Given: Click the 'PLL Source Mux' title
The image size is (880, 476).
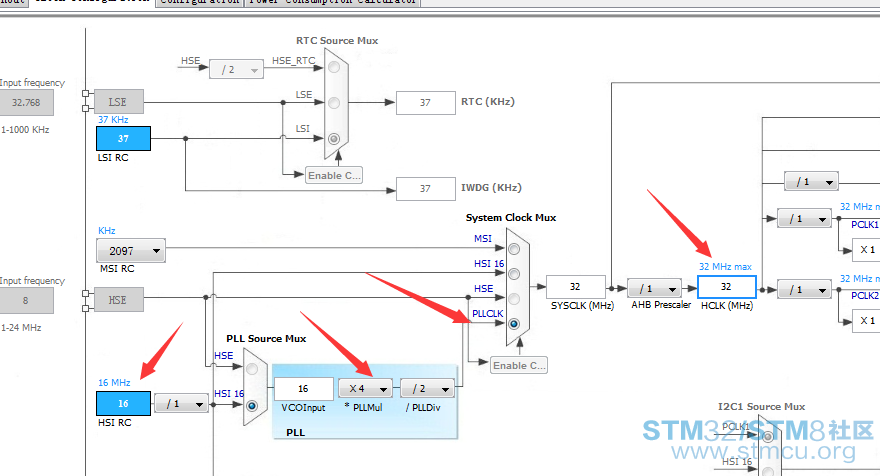Looking at the screenshot, I should (x=266, y=338).
